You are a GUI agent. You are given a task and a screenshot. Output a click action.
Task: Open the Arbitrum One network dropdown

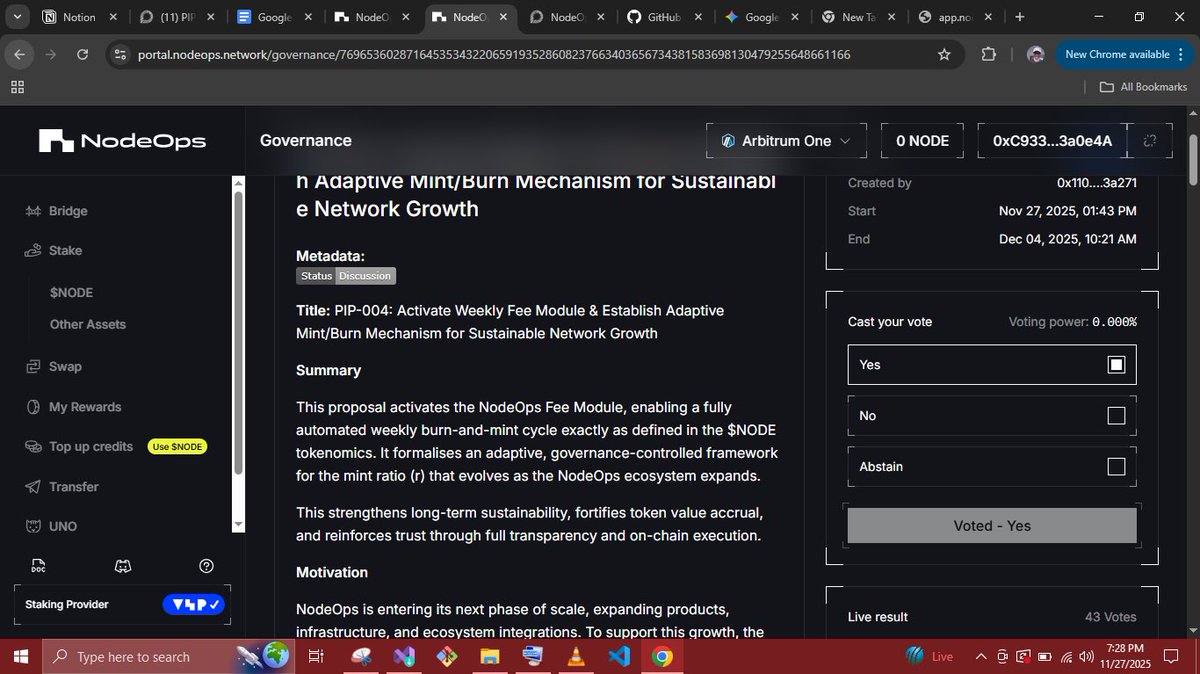pos(786,141)
